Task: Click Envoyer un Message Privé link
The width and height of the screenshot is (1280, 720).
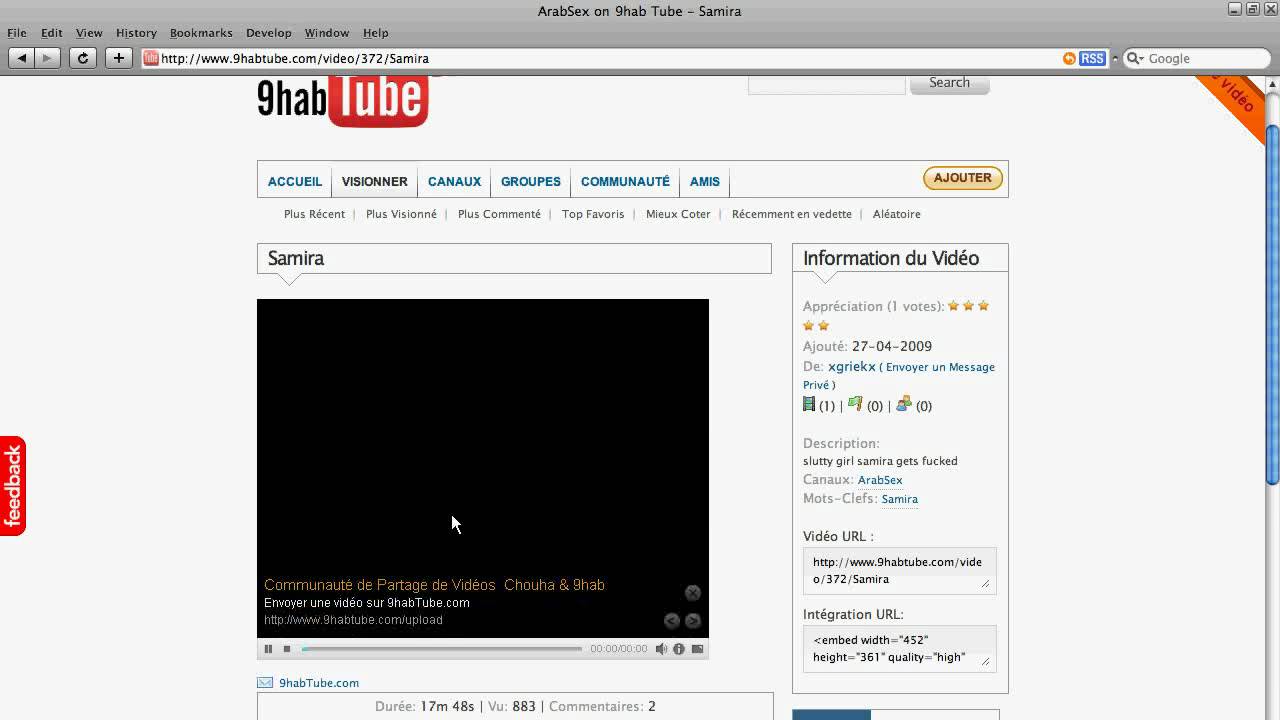Action: point(899,376)
